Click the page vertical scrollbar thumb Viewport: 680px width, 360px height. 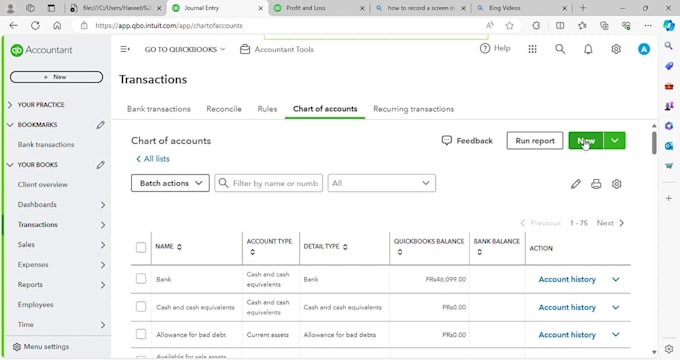click(x=654, y=142)
